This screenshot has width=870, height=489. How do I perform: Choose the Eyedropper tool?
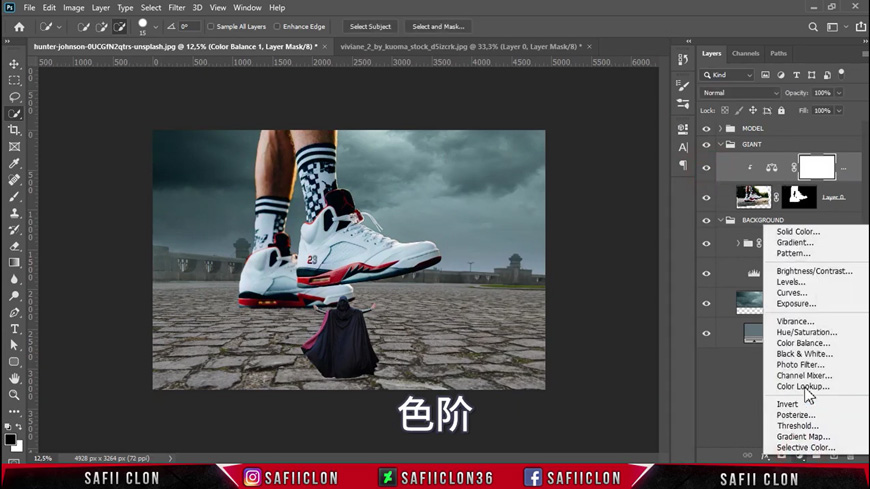coord(14,163)
